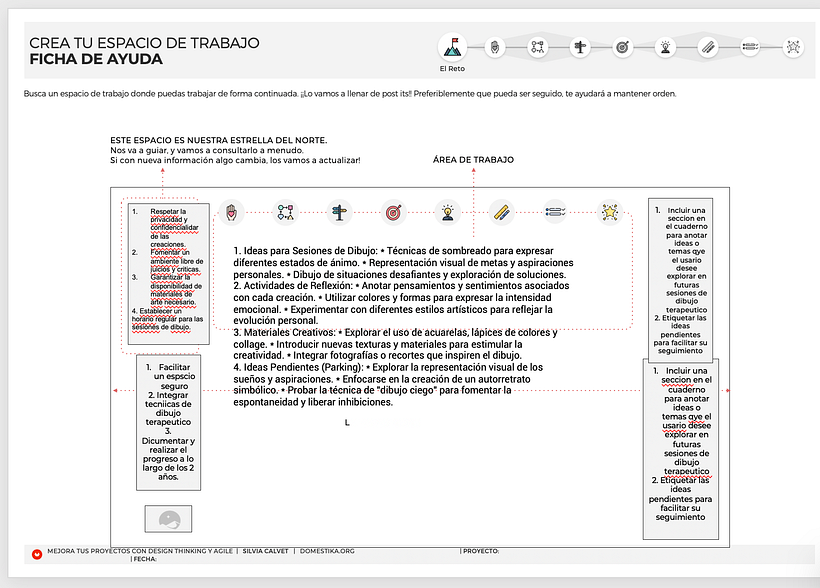
Task: Click the lower text box starting 'Incluir una seccion'
Action: tap(681, 449)
